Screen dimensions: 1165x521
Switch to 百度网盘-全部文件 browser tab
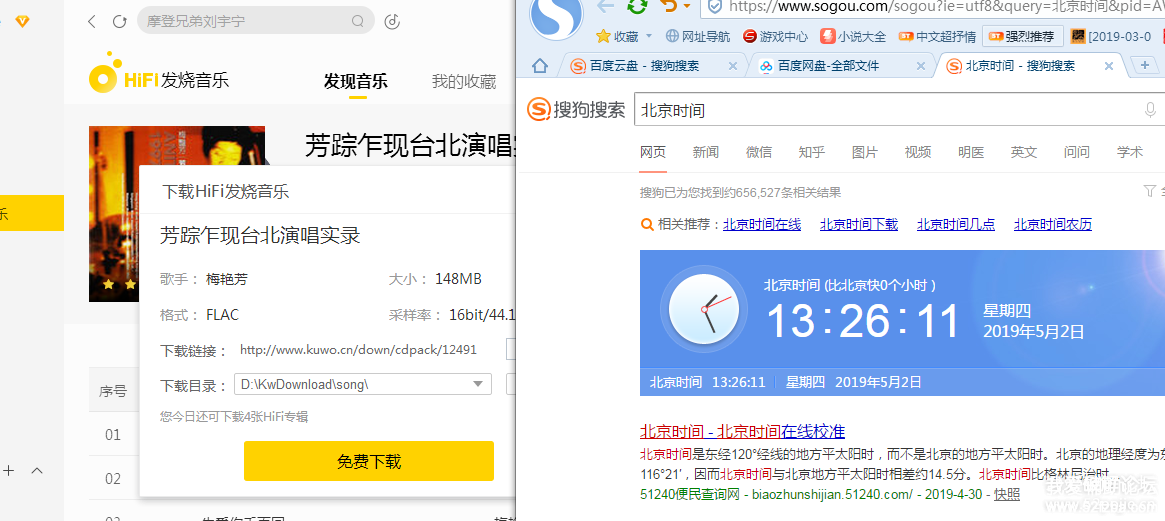828,66
